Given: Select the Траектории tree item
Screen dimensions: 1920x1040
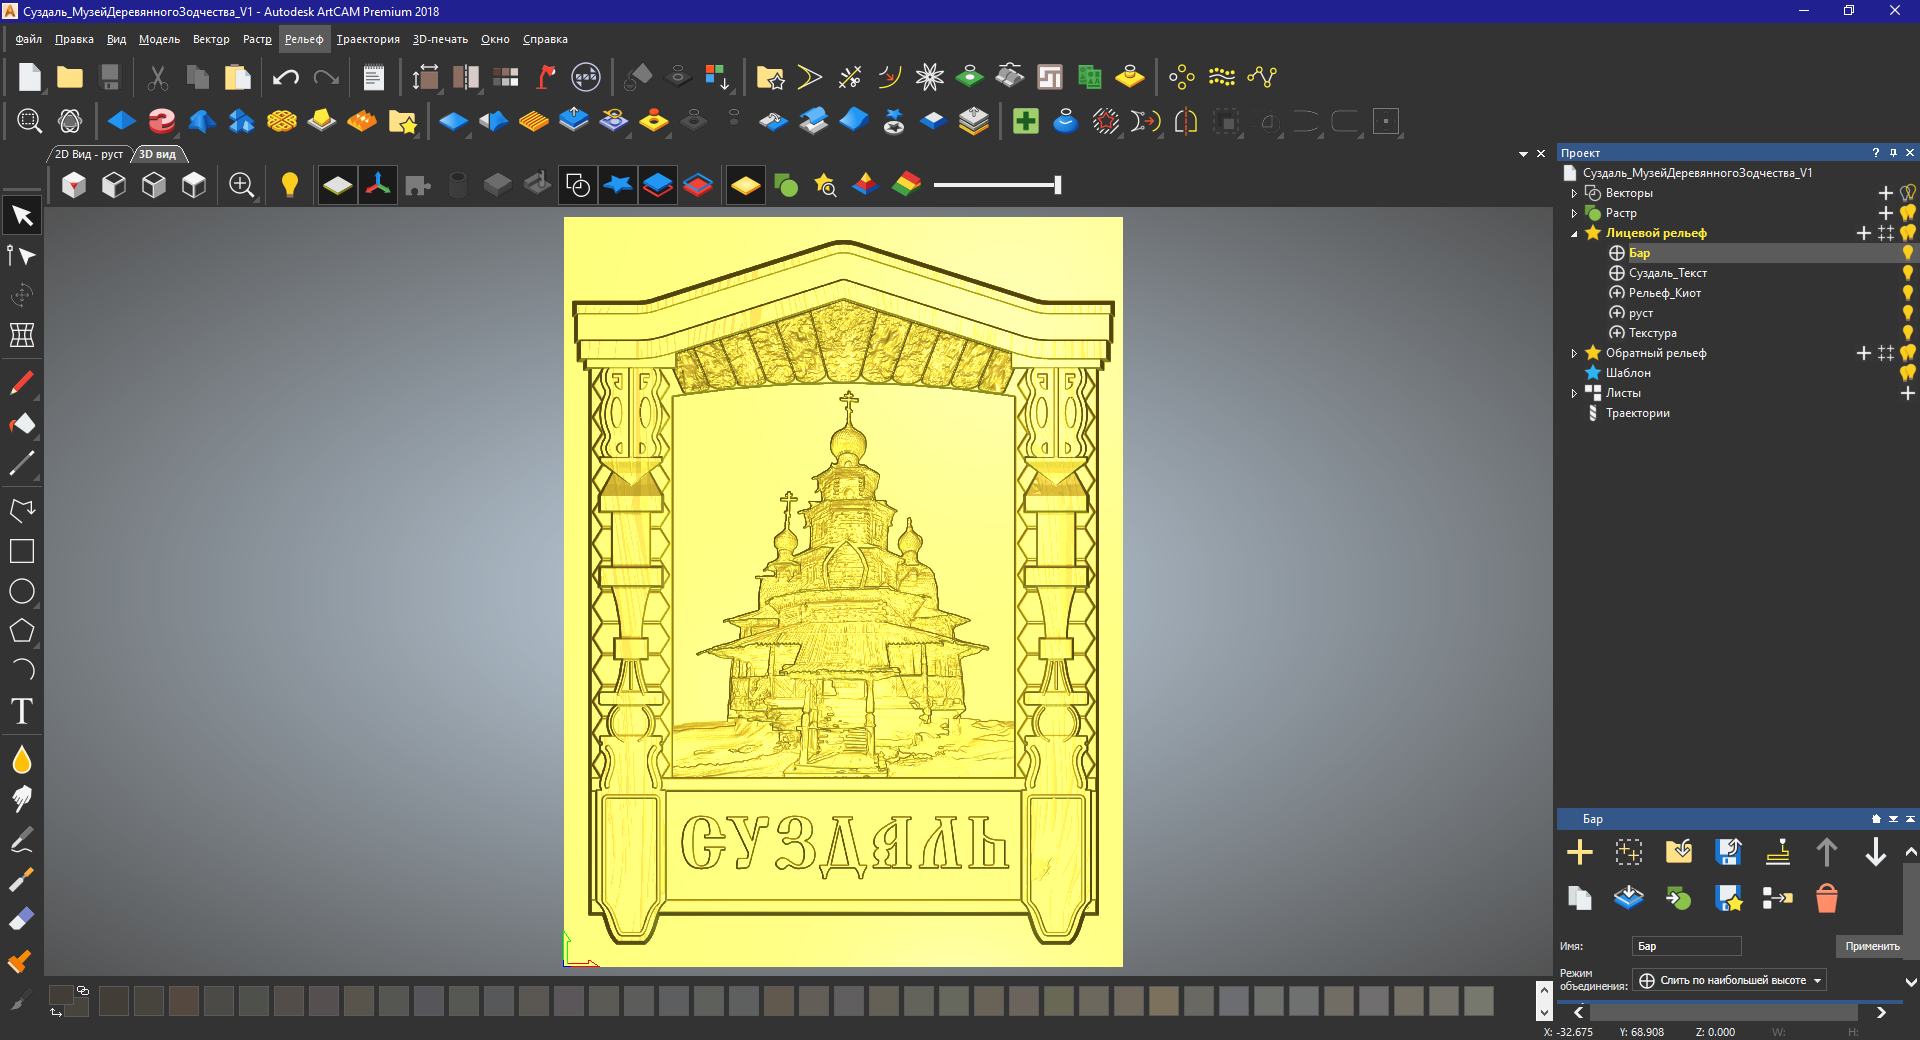Looking at the screenshot, I should tap(1637, 413).
